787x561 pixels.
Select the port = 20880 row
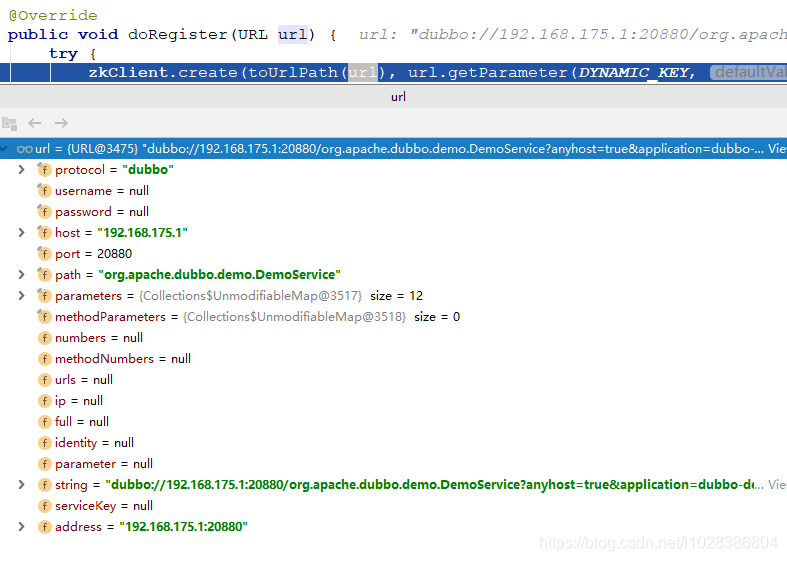point(394,254)
